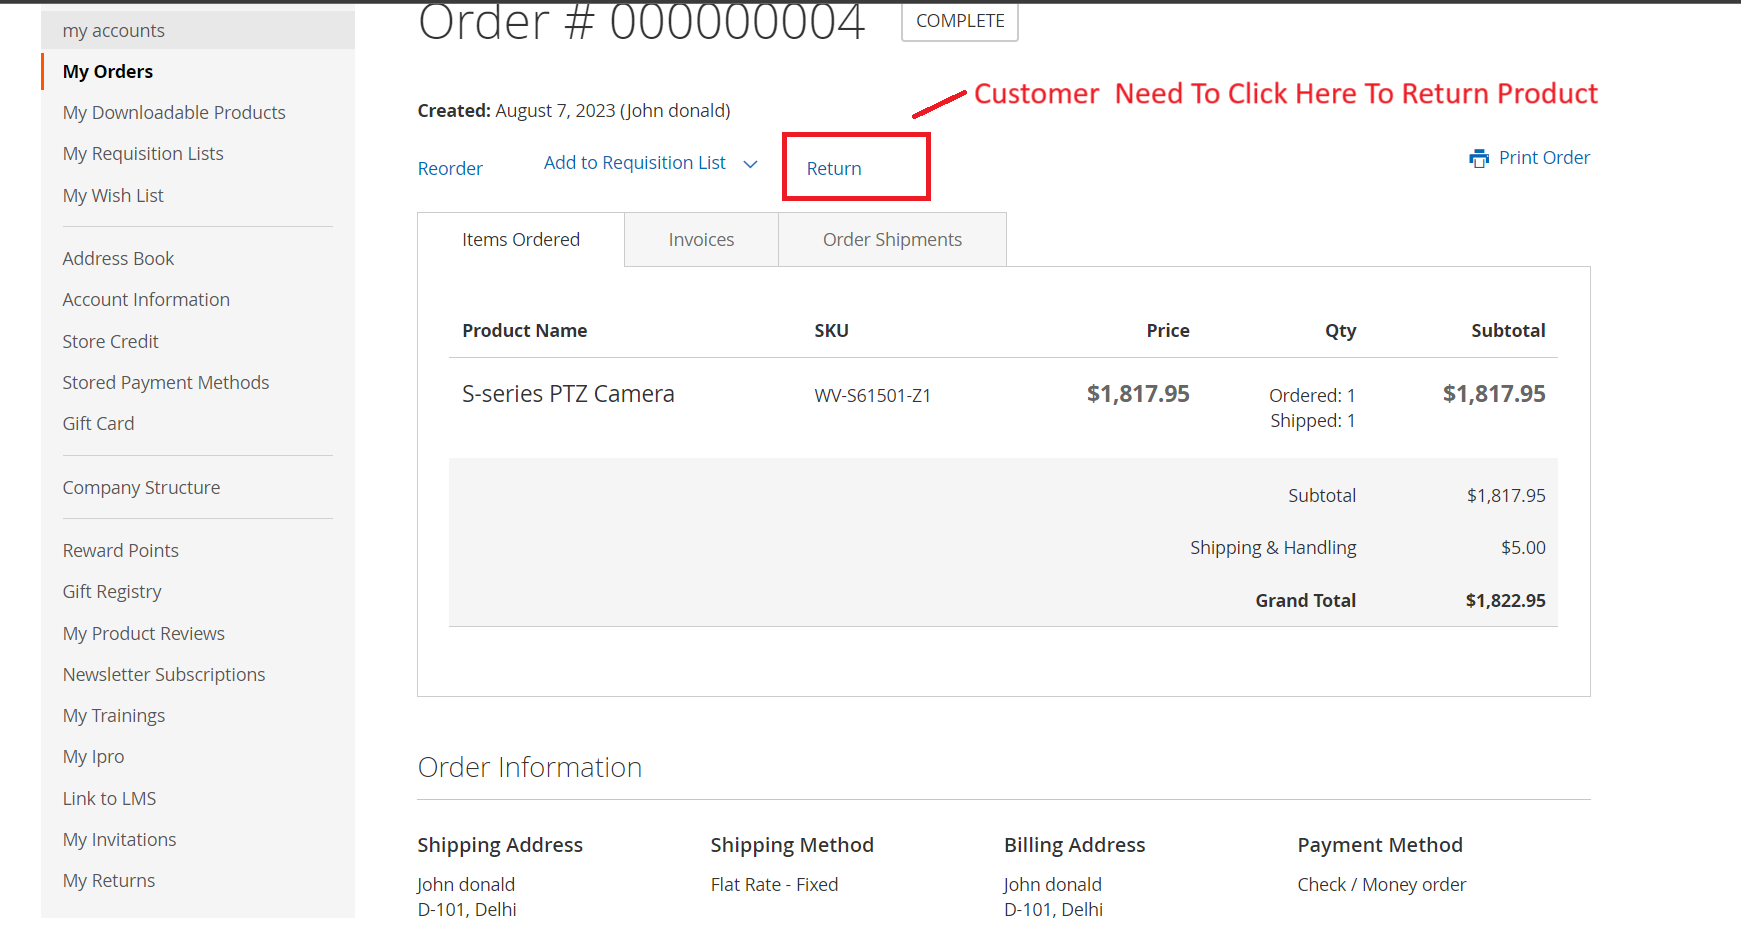Click the my accounts sidebar header

198,30
